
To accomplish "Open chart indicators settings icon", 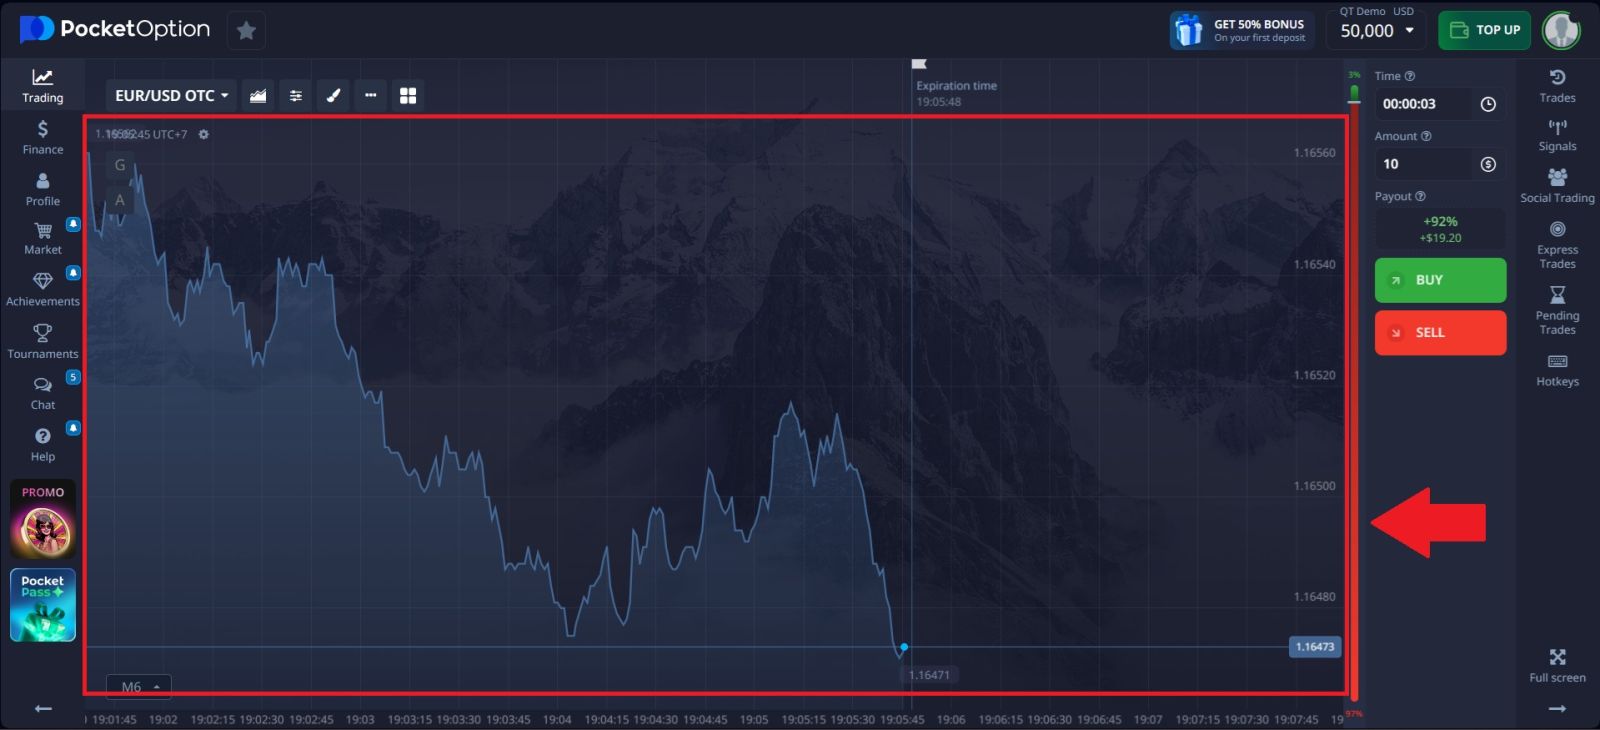I will (x=296, y=95).
